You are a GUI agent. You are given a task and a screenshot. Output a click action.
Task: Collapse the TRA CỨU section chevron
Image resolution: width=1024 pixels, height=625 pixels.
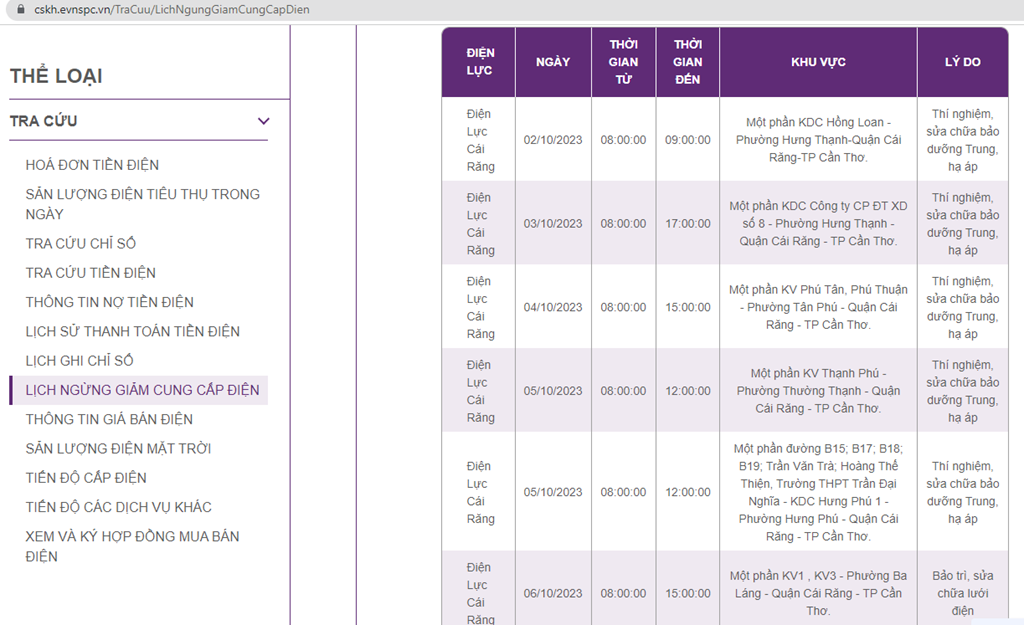click(x=263, y=121)
